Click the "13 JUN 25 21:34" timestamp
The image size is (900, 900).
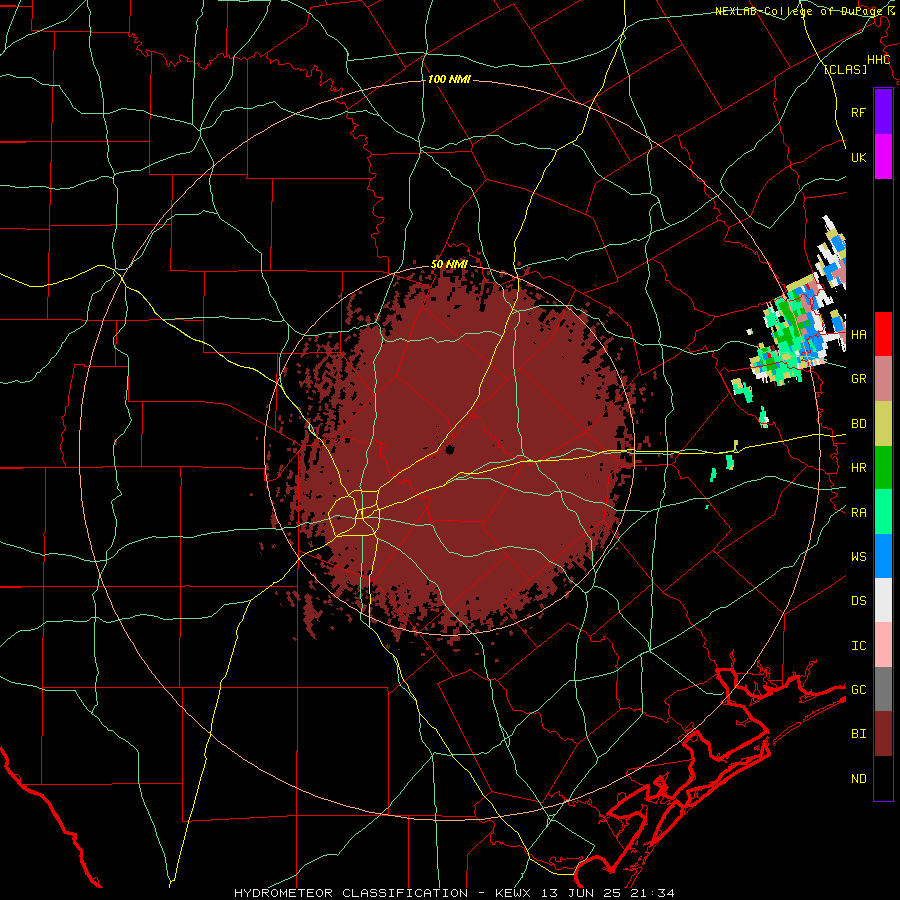(607, 893)
